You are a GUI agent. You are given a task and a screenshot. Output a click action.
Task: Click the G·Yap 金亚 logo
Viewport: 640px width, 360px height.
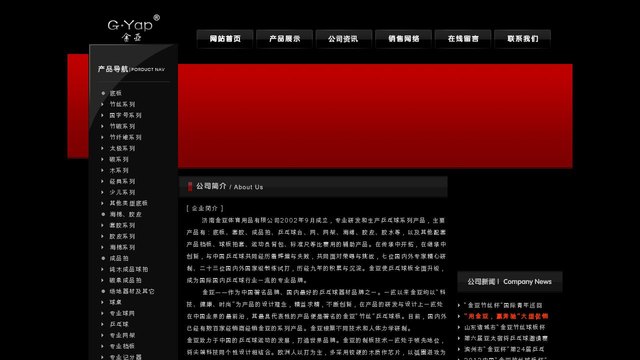(x=133, y=28)
